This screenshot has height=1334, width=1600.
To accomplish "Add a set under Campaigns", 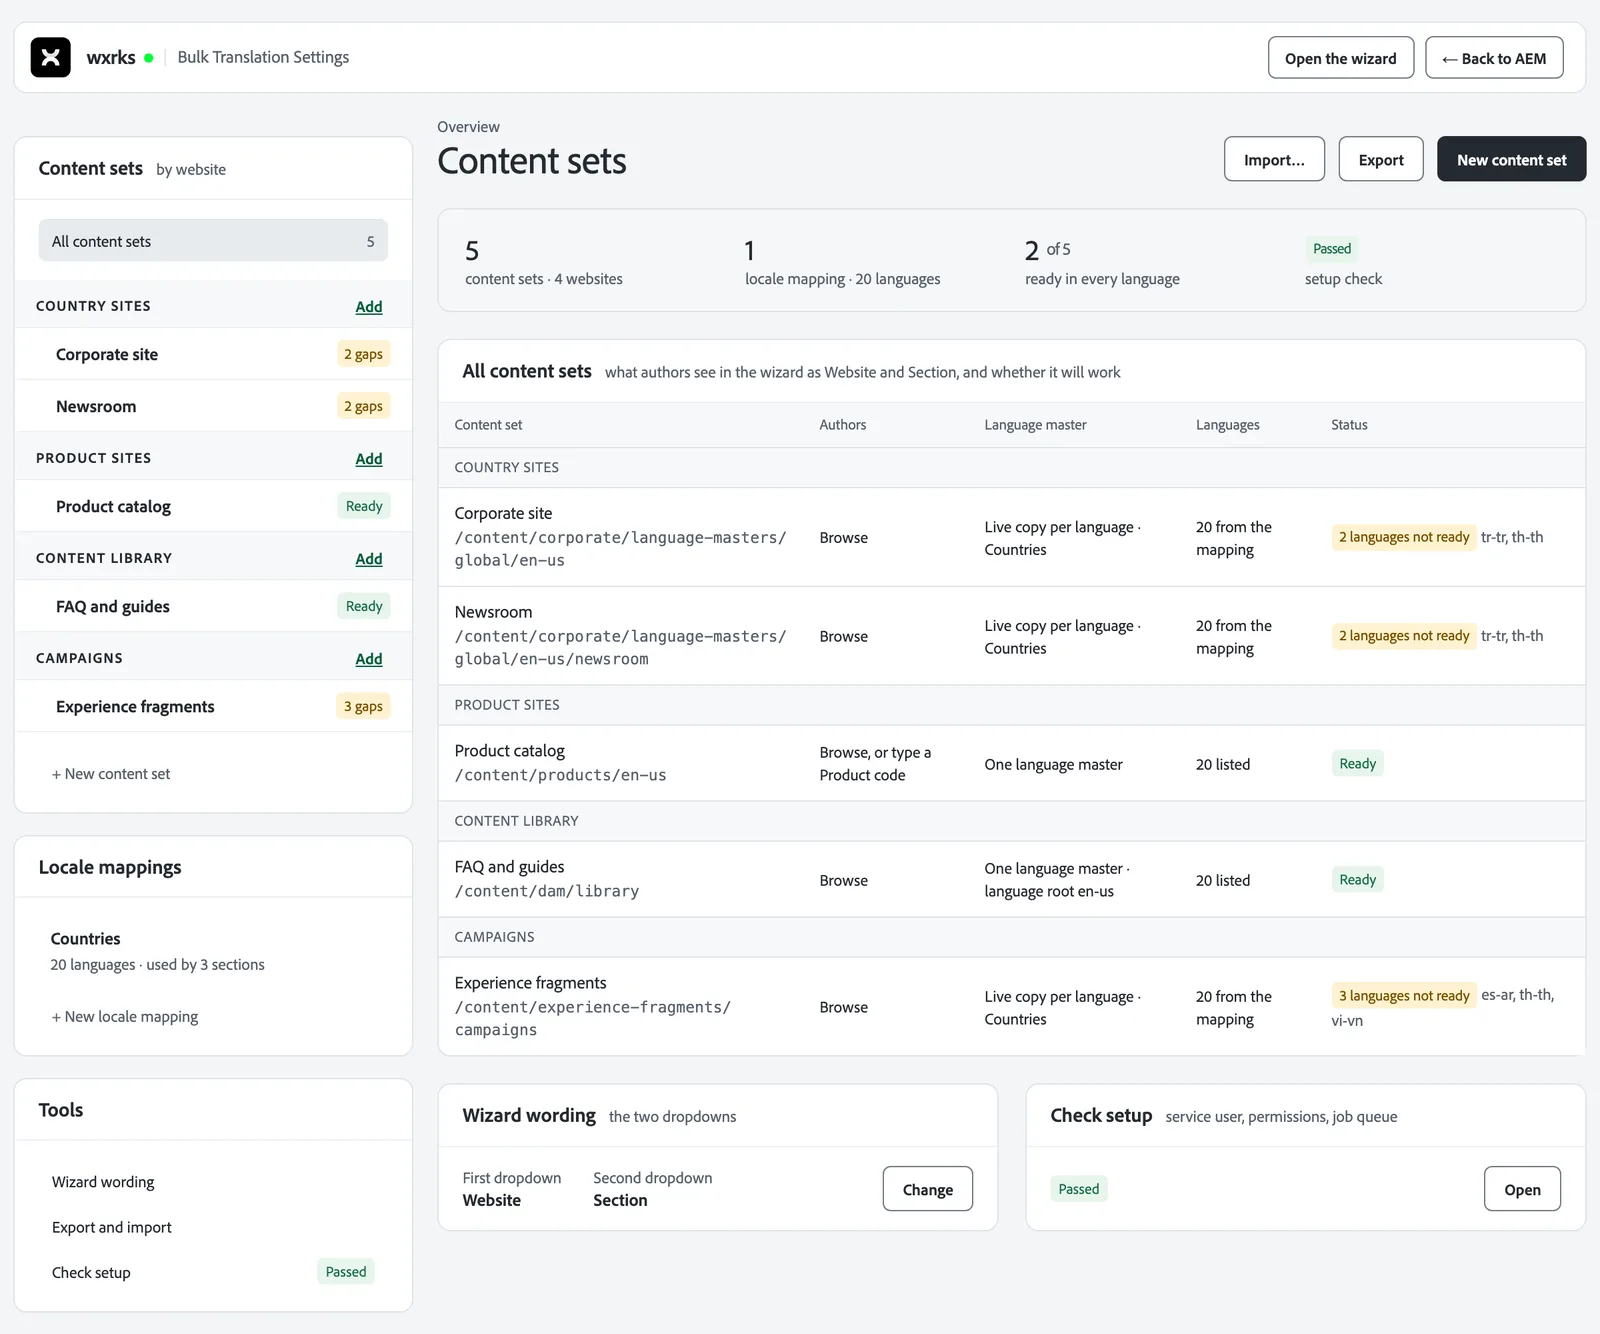I will (369, 659).
